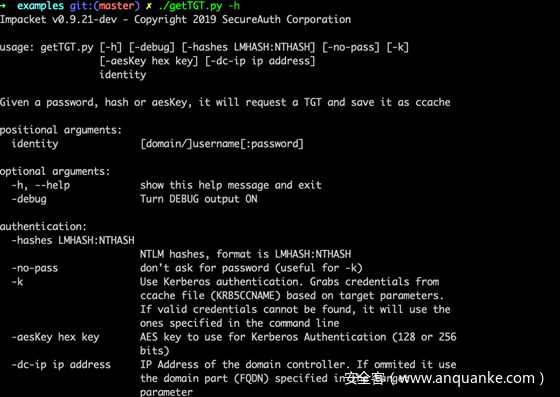Click the ./getTGT.py command text
The height and width of the screenshot is (397, 560).
[x=190, y=6]
